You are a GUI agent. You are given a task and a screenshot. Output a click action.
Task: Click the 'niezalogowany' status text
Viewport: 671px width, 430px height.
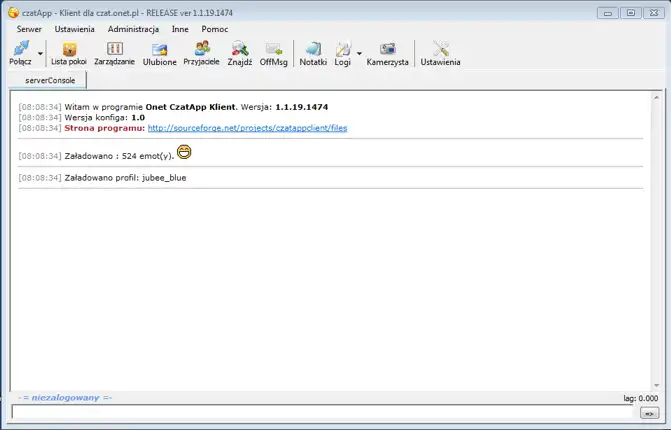65,397
